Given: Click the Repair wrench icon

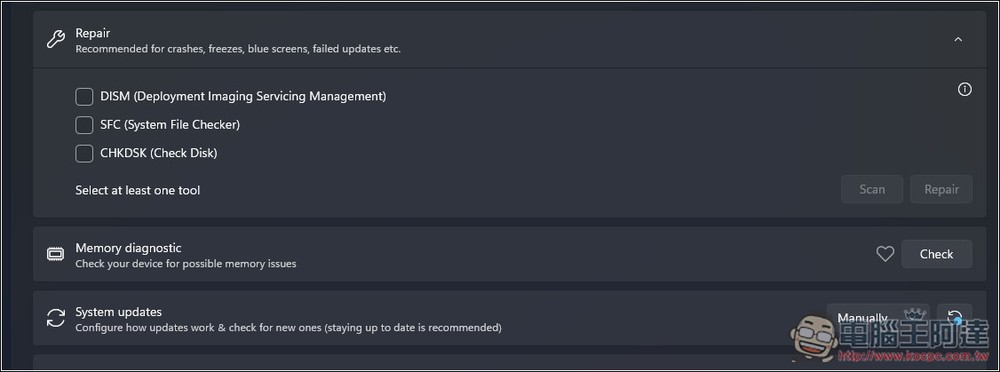Looking at the screenshot, I should [56, 40].
